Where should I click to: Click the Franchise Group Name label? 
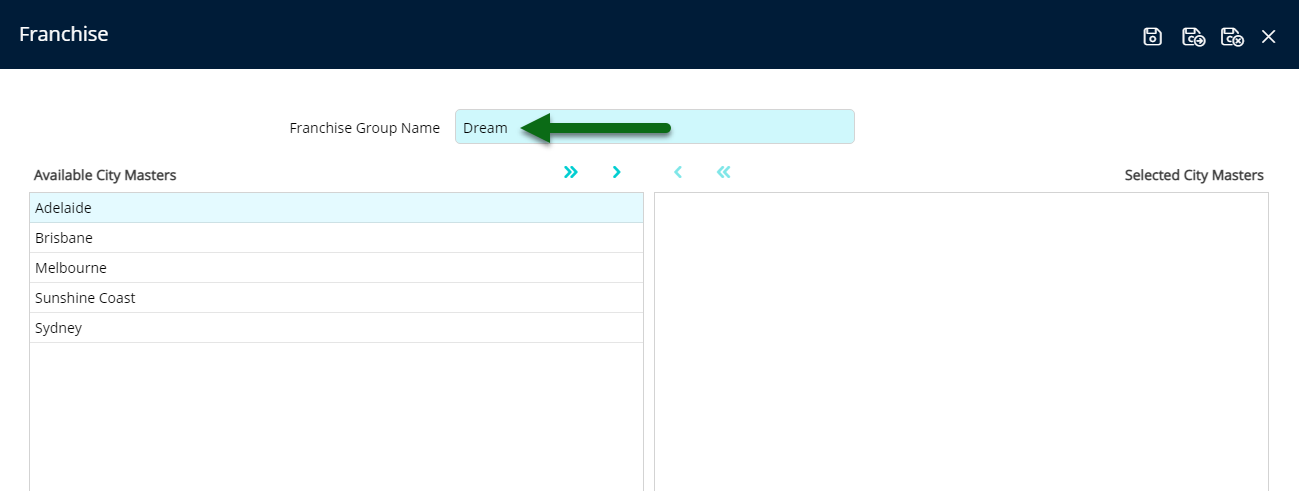pos(365,128)
